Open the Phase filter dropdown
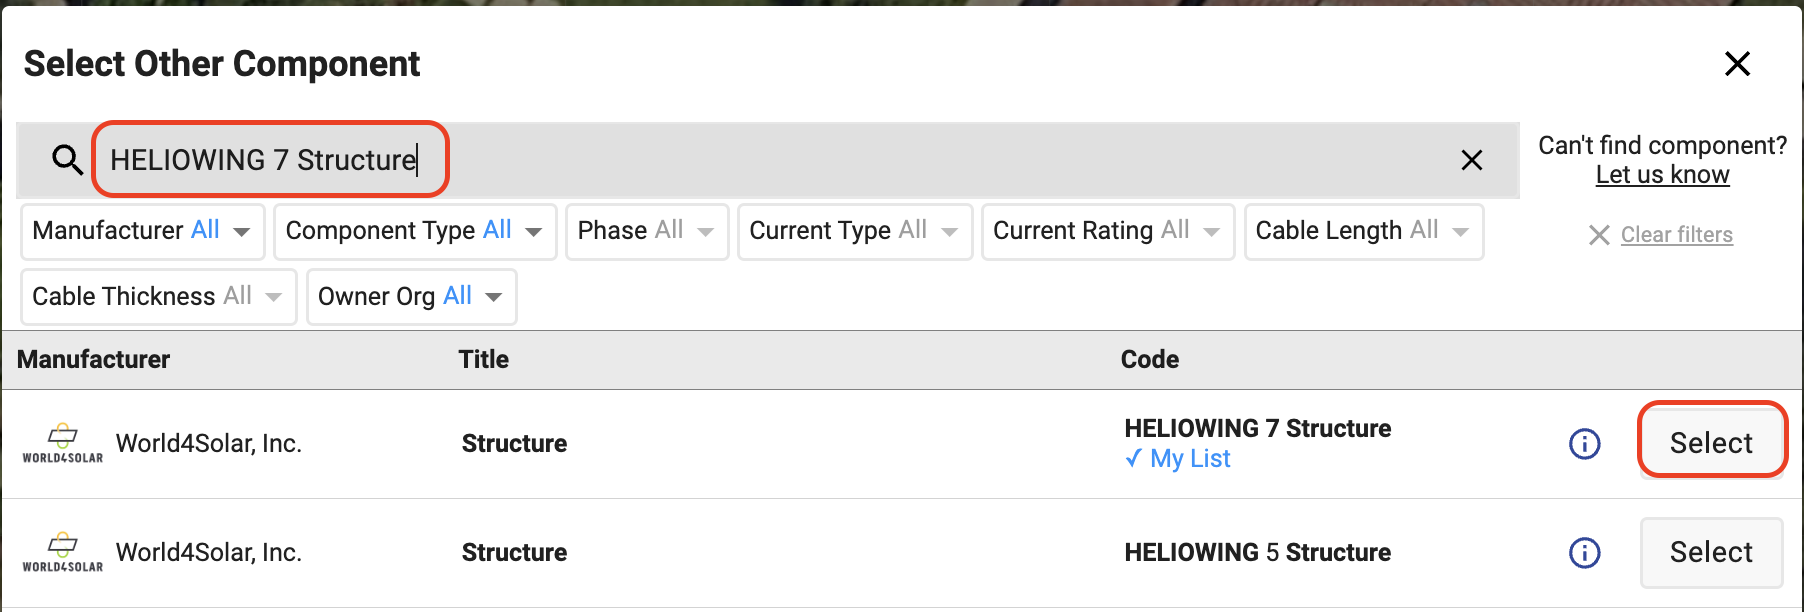1804x612 pixels. [646, 231]
